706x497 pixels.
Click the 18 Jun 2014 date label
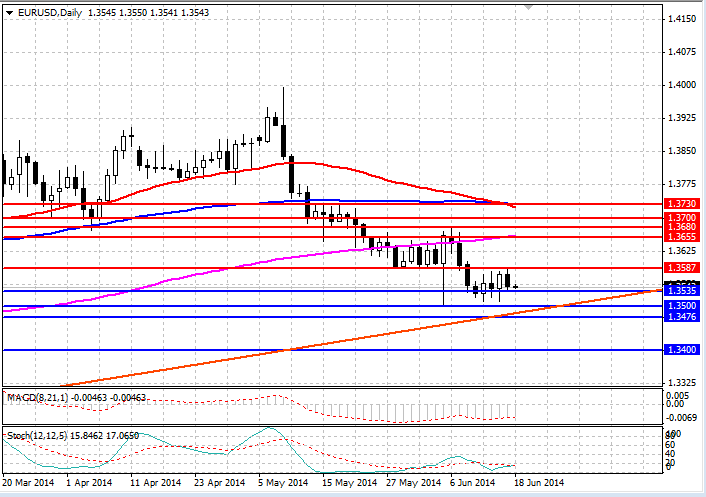point(539,483)
